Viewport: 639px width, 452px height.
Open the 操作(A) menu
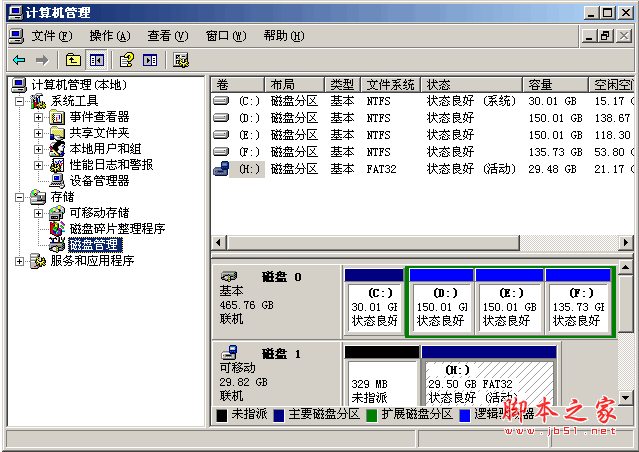pos(110,36)
